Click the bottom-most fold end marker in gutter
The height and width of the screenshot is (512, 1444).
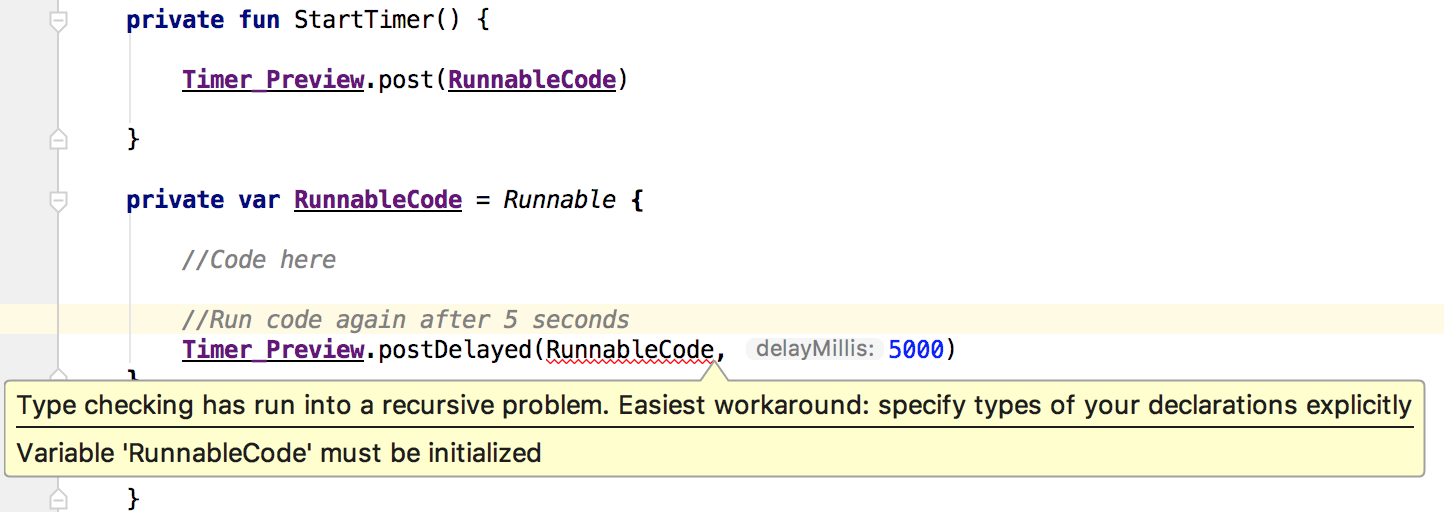[x=58, y=497]
